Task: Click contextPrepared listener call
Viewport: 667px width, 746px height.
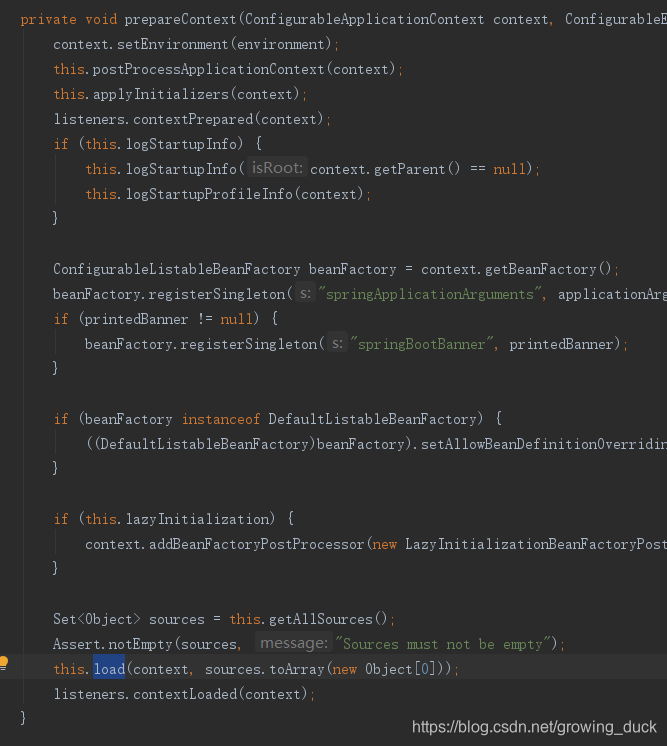Action: (x=193, y=119)
